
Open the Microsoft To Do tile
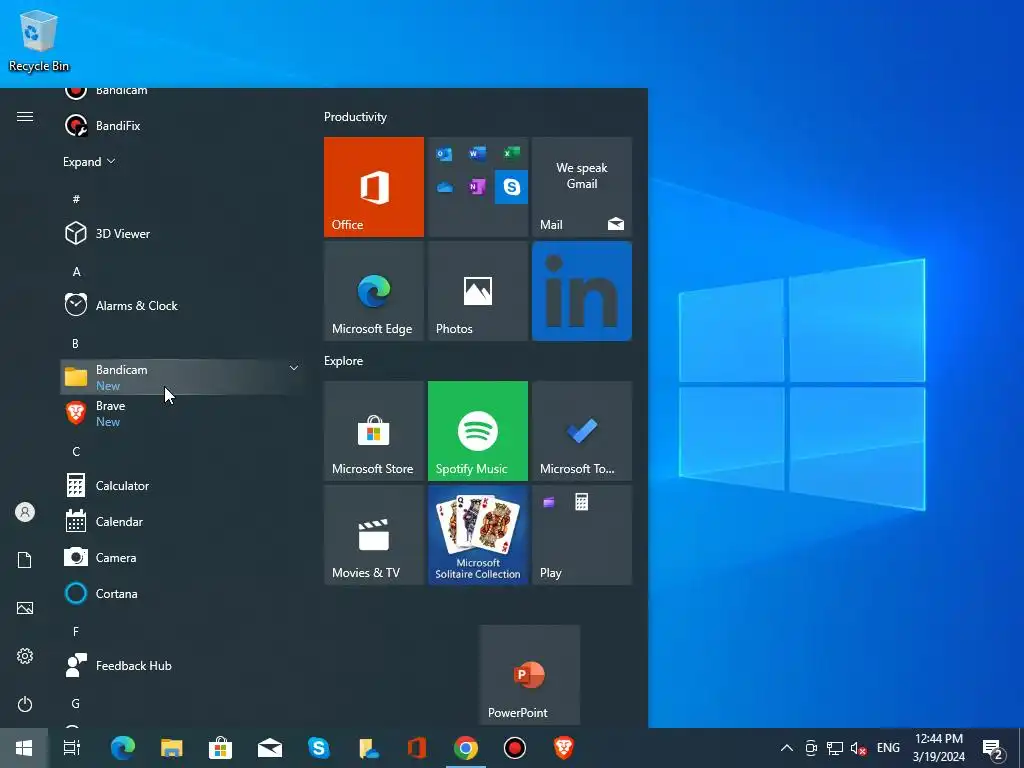[582, 431]
